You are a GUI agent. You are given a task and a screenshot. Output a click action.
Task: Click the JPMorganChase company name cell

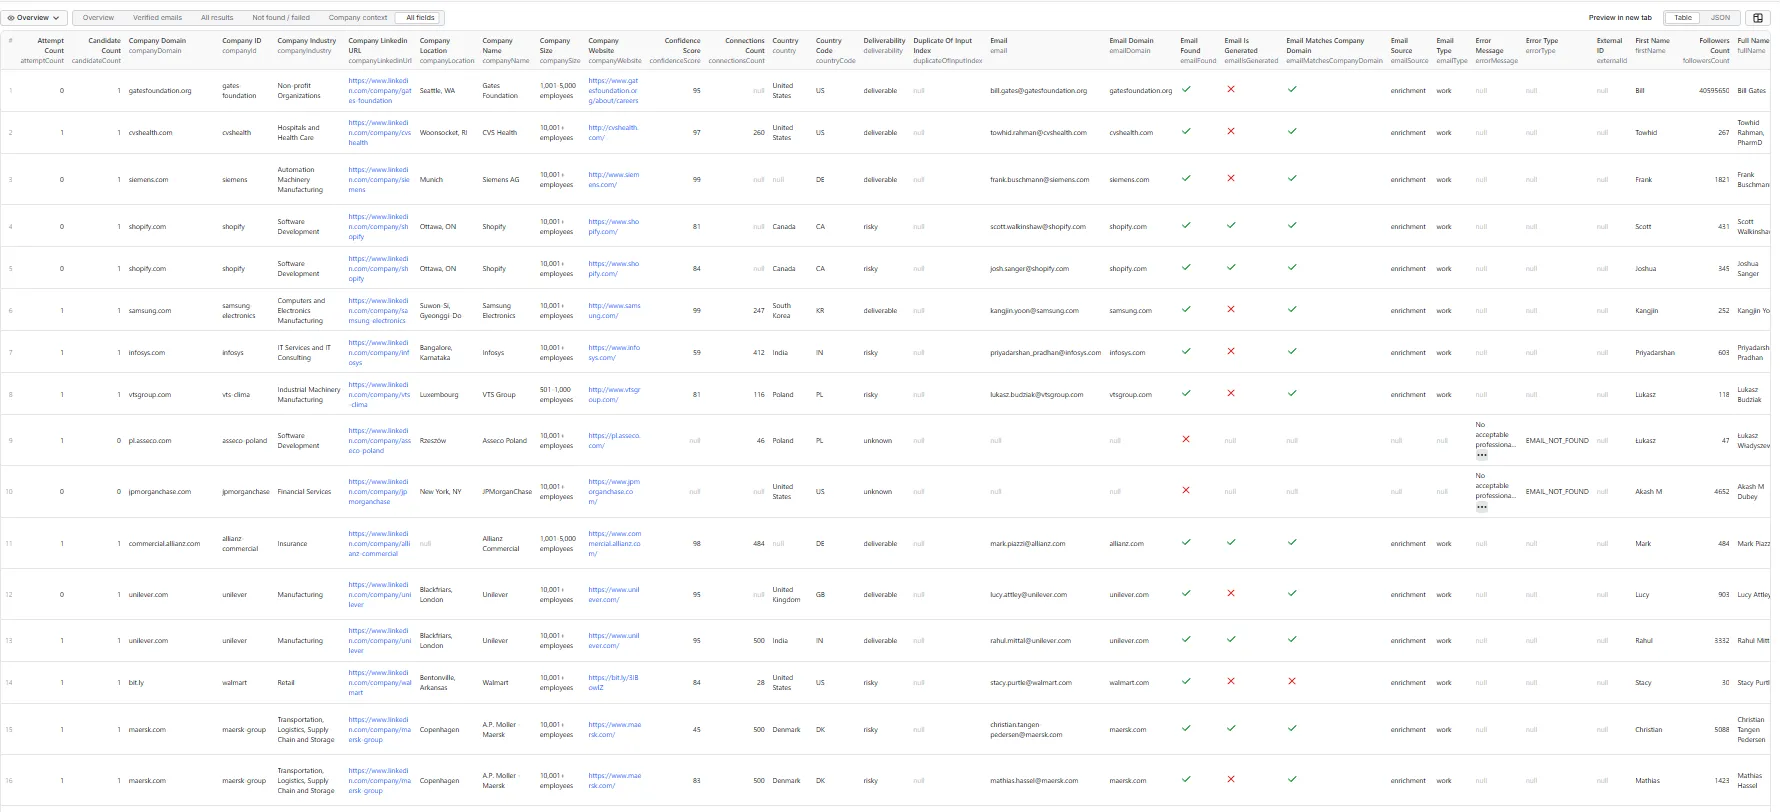point(507,492)
